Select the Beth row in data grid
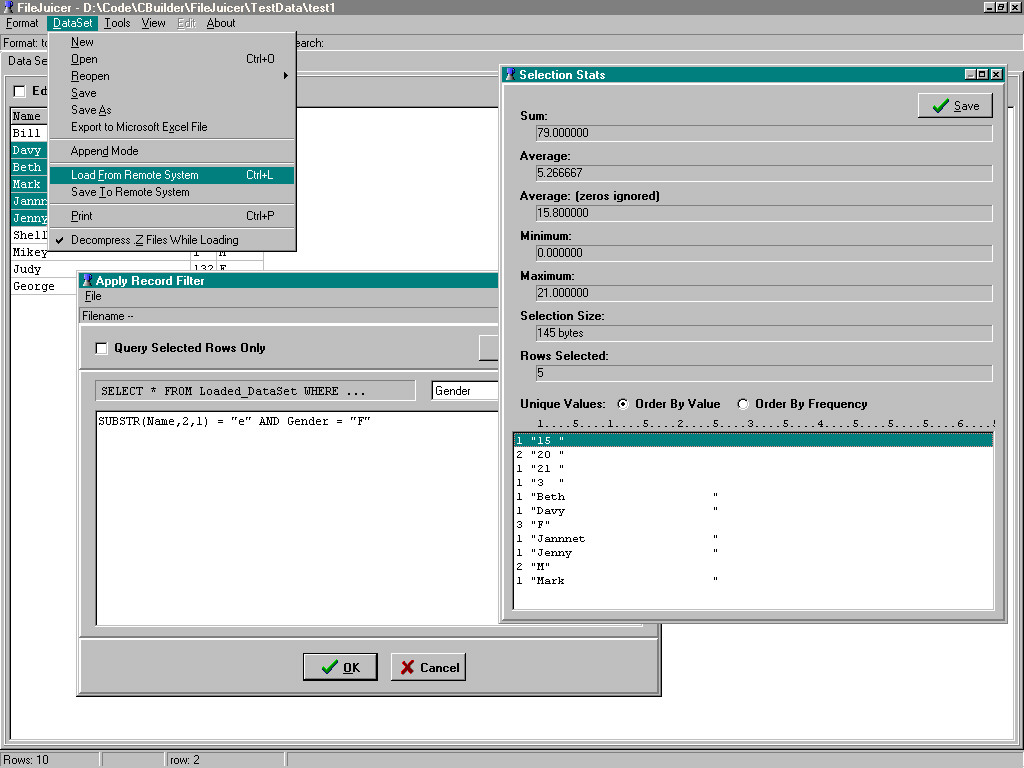 tap(29, 167)
